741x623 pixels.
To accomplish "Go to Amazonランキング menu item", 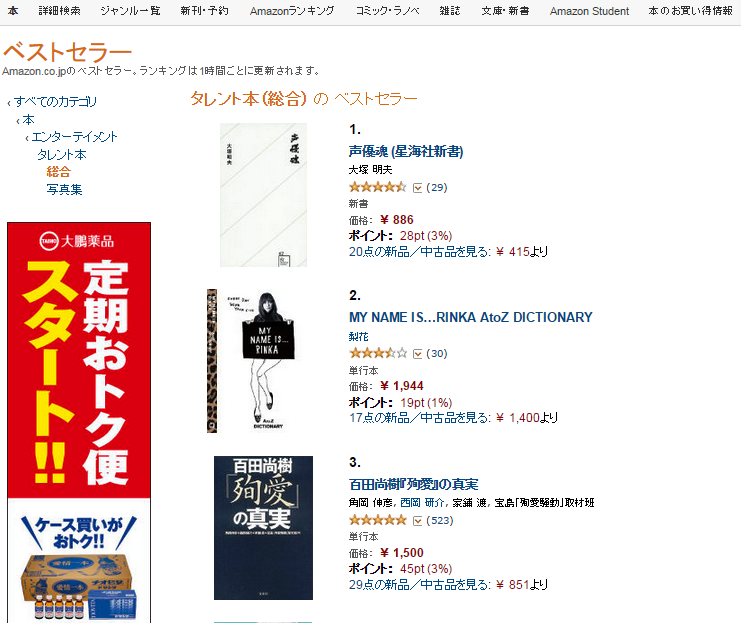I will [292, 11].
